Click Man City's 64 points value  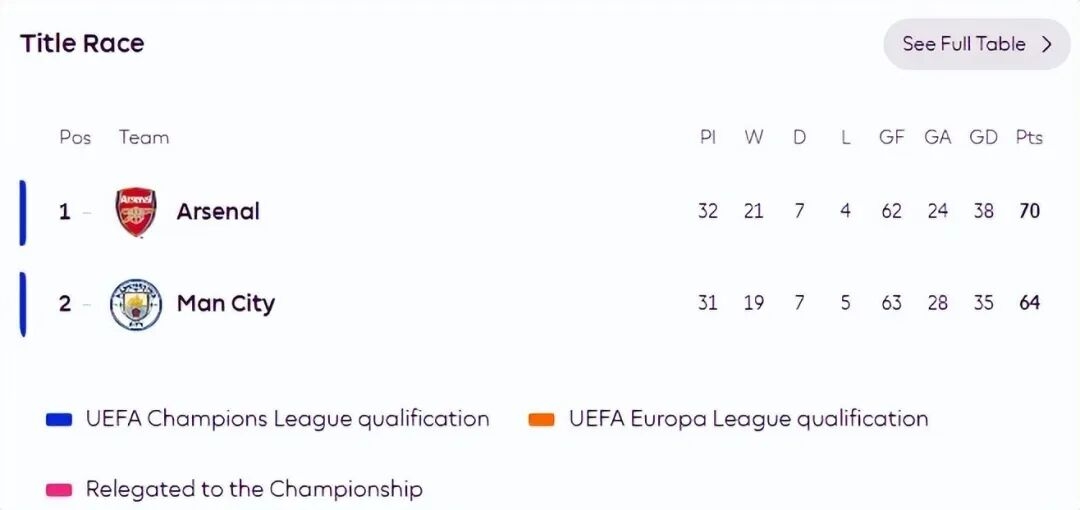1029,304
